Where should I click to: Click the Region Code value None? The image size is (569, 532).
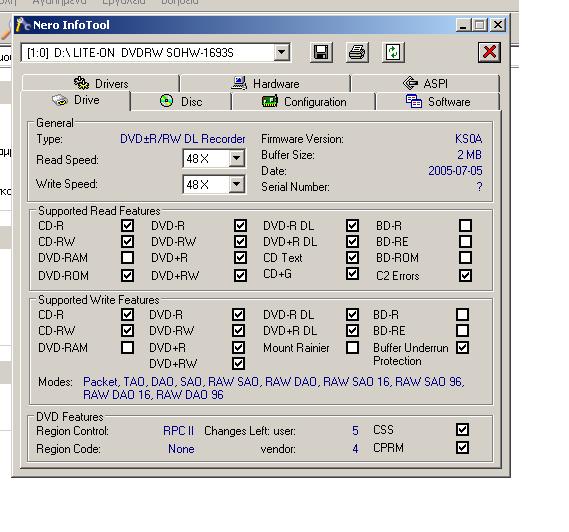[181, 449]
